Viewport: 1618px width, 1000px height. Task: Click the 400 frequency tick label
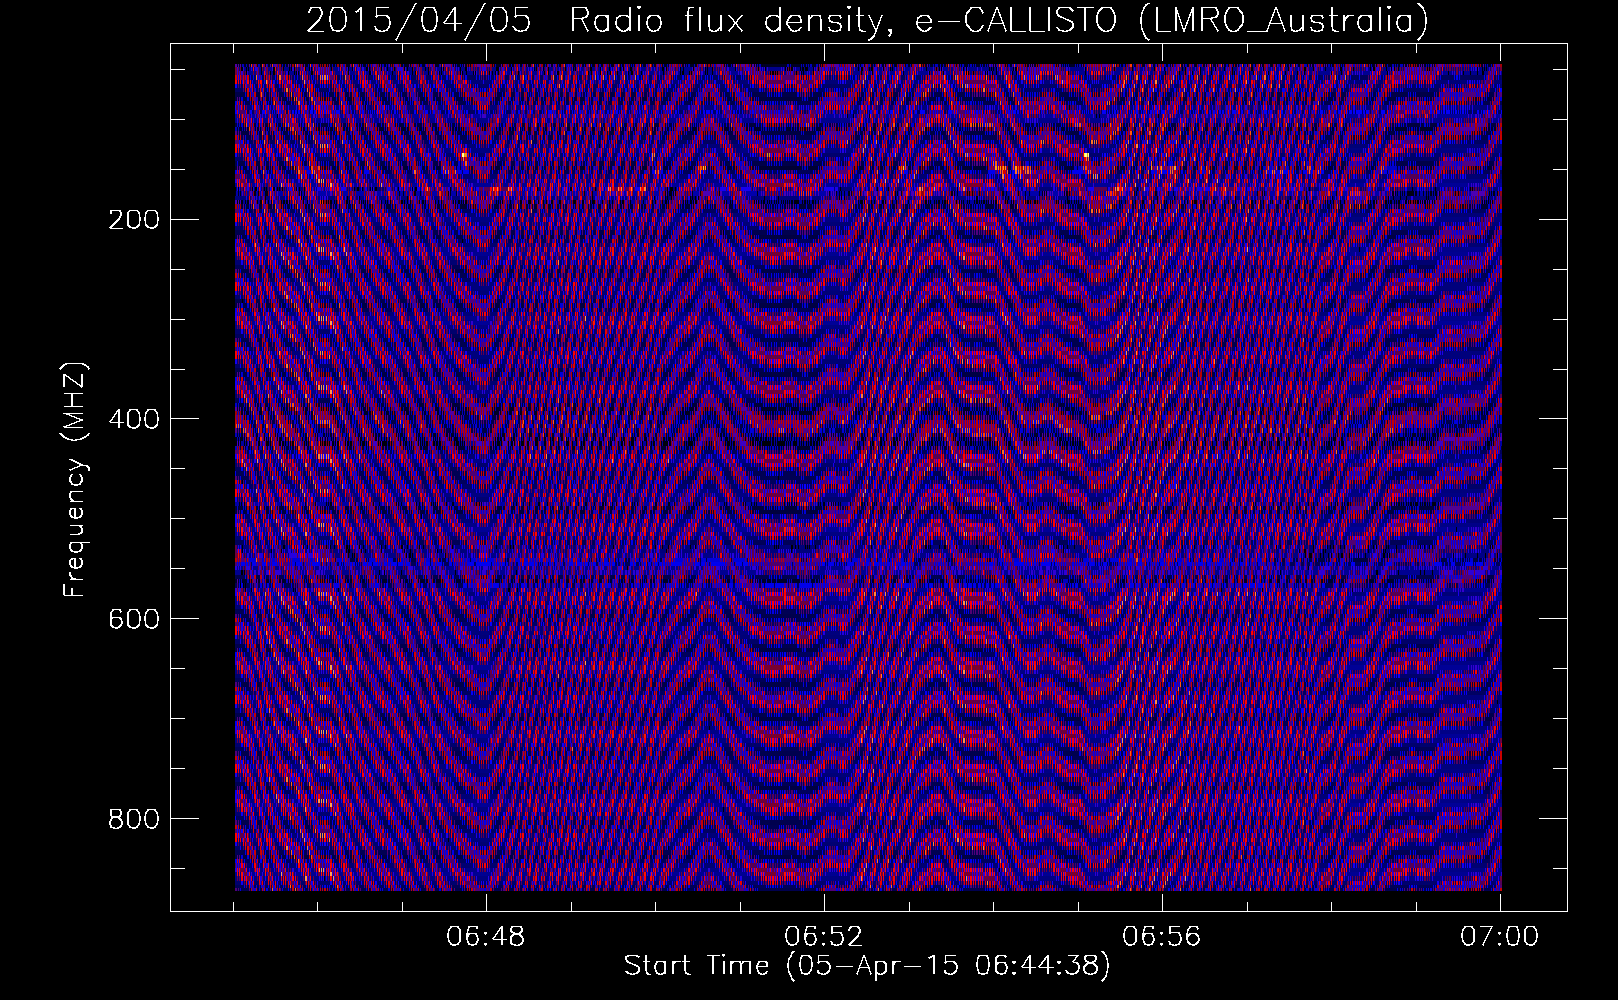(133, 419)
